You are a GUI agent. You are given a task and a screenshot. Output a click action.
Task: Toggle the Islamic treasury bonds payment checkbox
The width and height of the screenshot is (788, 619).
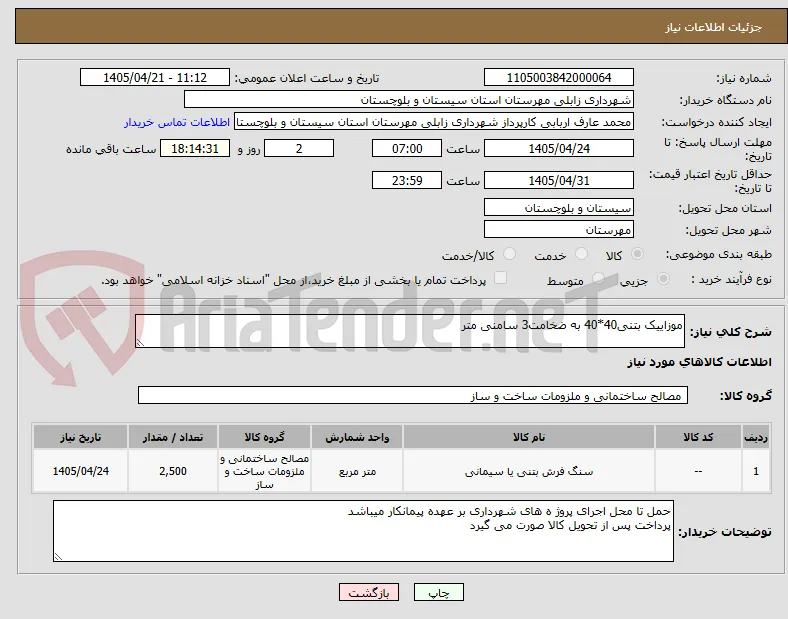pos(500,278)
